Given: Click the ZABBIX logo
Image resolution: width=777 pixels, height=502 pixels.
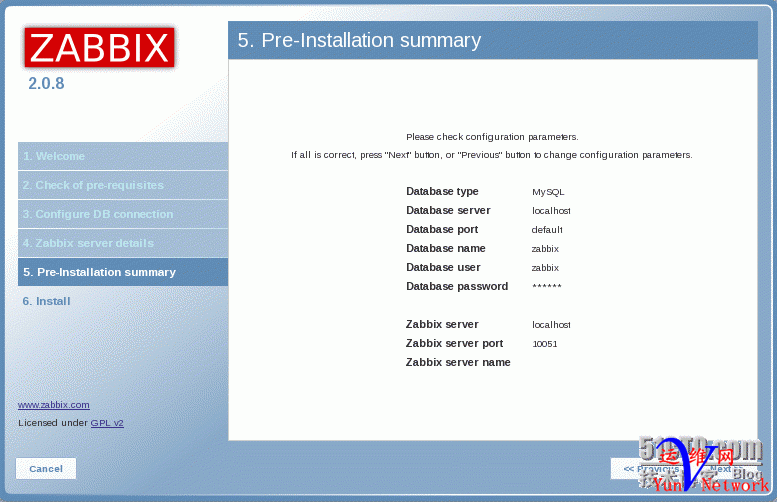Looking at the screenshot, I should [x=100, y=48].
